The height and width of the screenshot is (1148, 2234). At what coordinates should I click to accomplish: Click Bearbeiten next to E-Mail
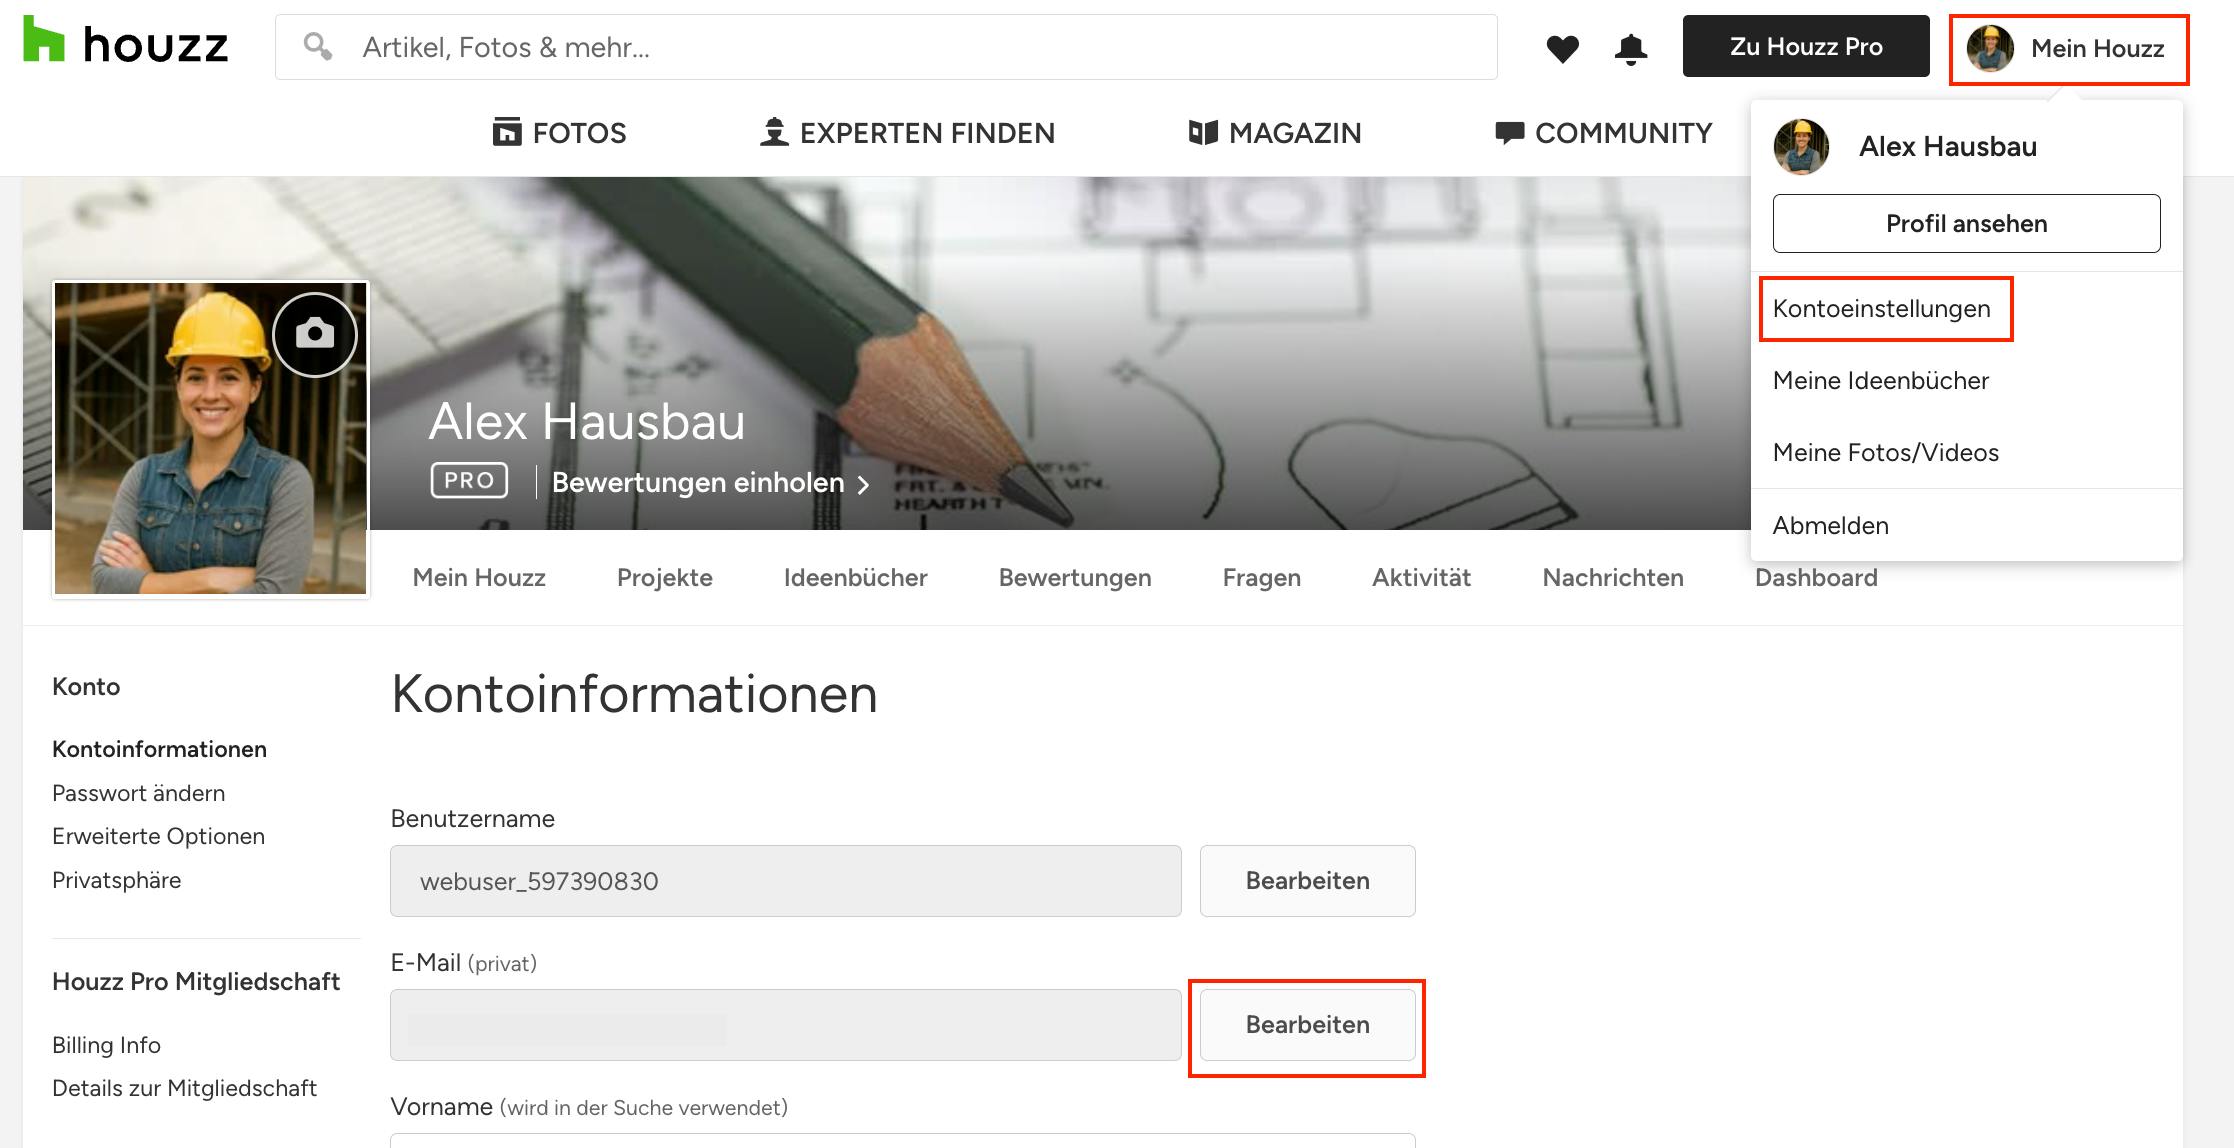tap(1307, 1025)
